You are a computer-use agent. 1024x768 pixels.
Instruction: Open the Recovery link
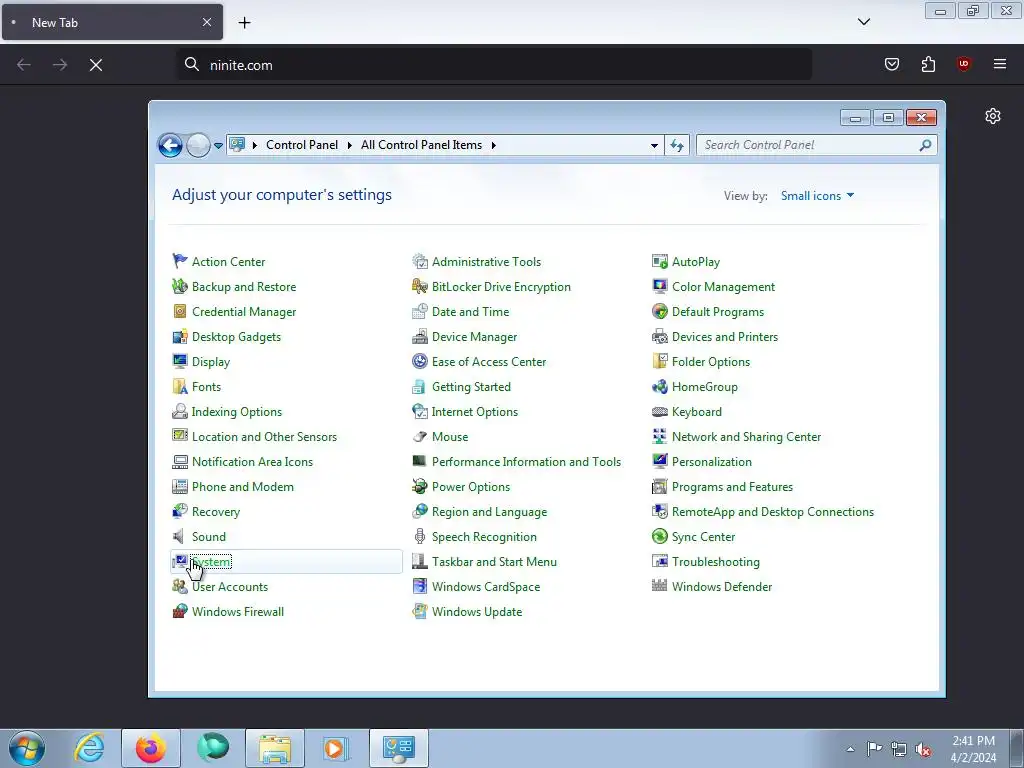point(216,511)
